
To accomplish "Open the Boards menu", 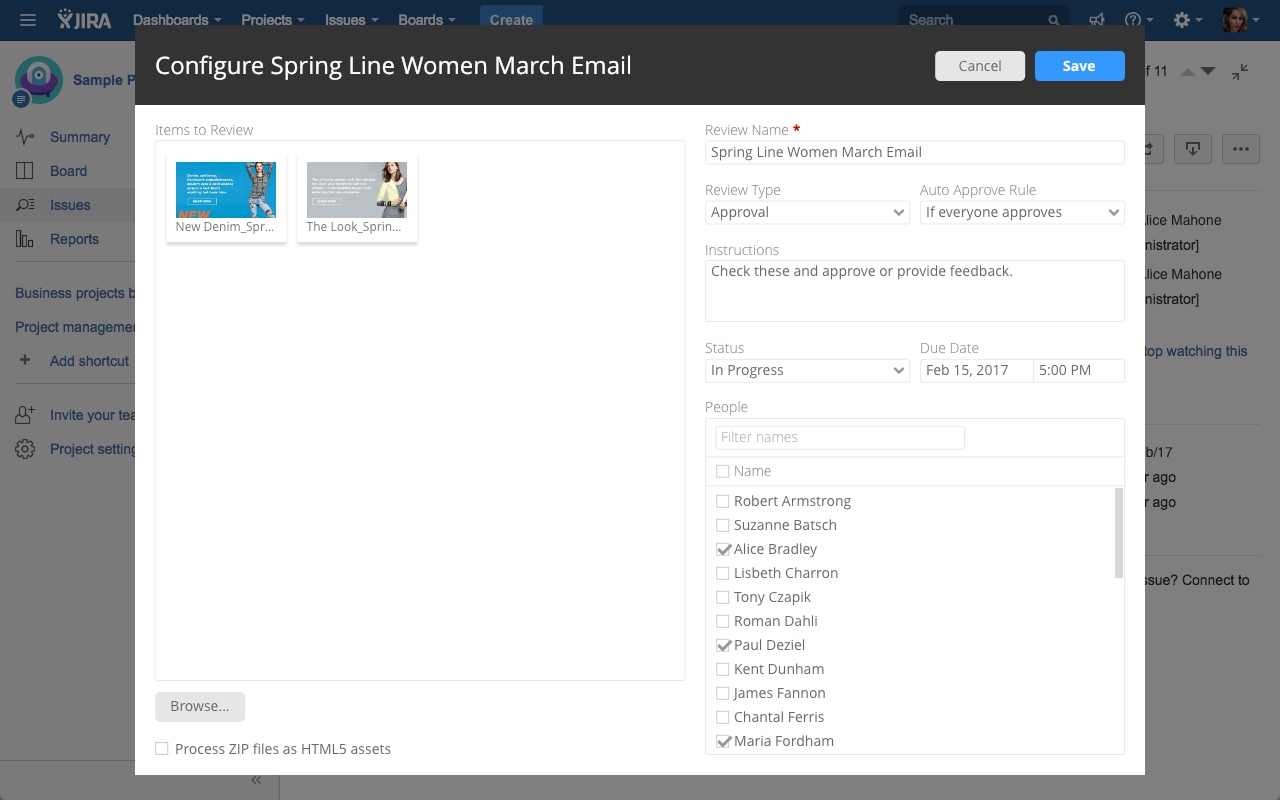I will coord(427,20).
